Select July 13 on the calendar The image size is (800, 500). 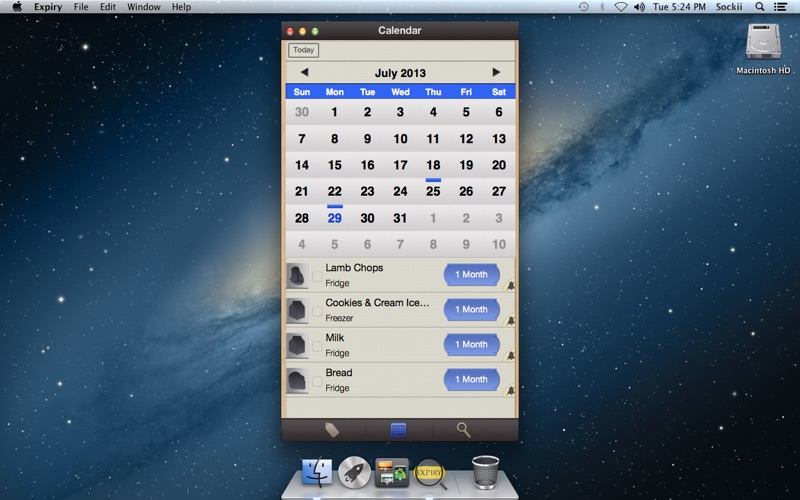pyautogui.click(x=499, y=138)
